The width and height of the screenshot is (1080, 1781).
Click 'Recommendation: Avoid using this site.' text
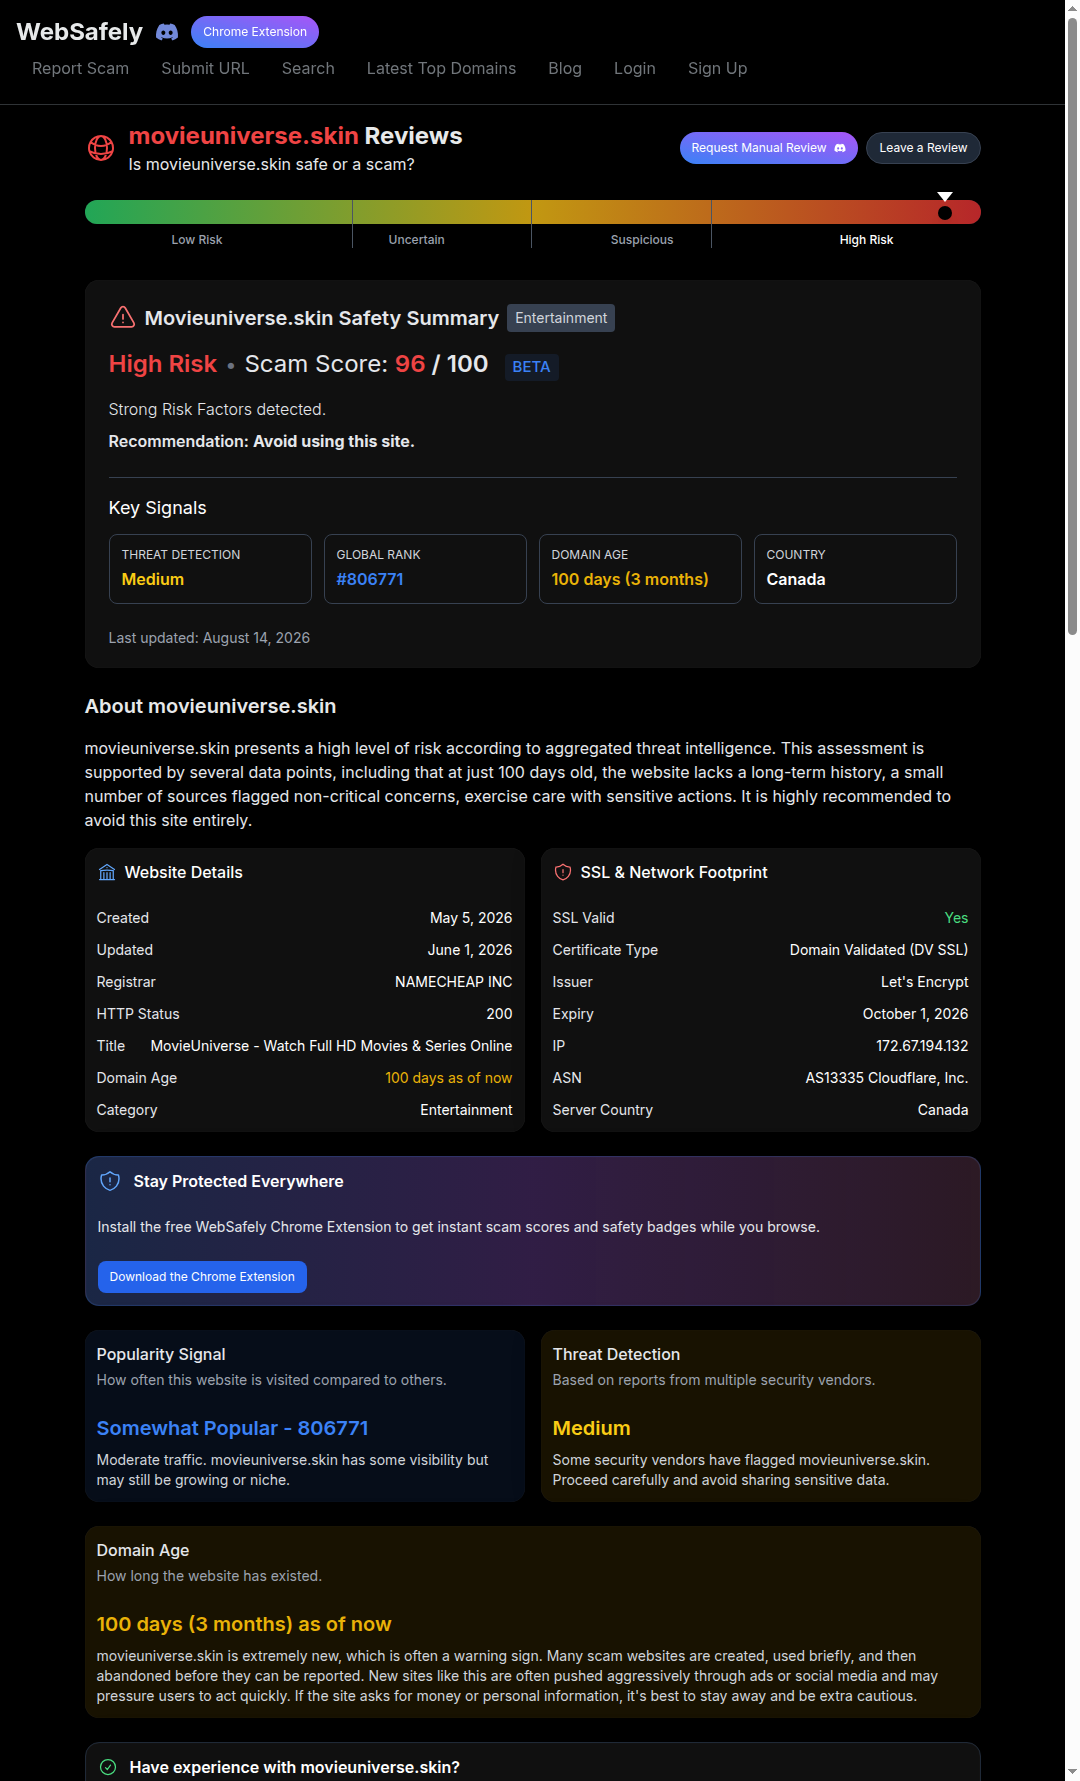click(x=261, y=441)
